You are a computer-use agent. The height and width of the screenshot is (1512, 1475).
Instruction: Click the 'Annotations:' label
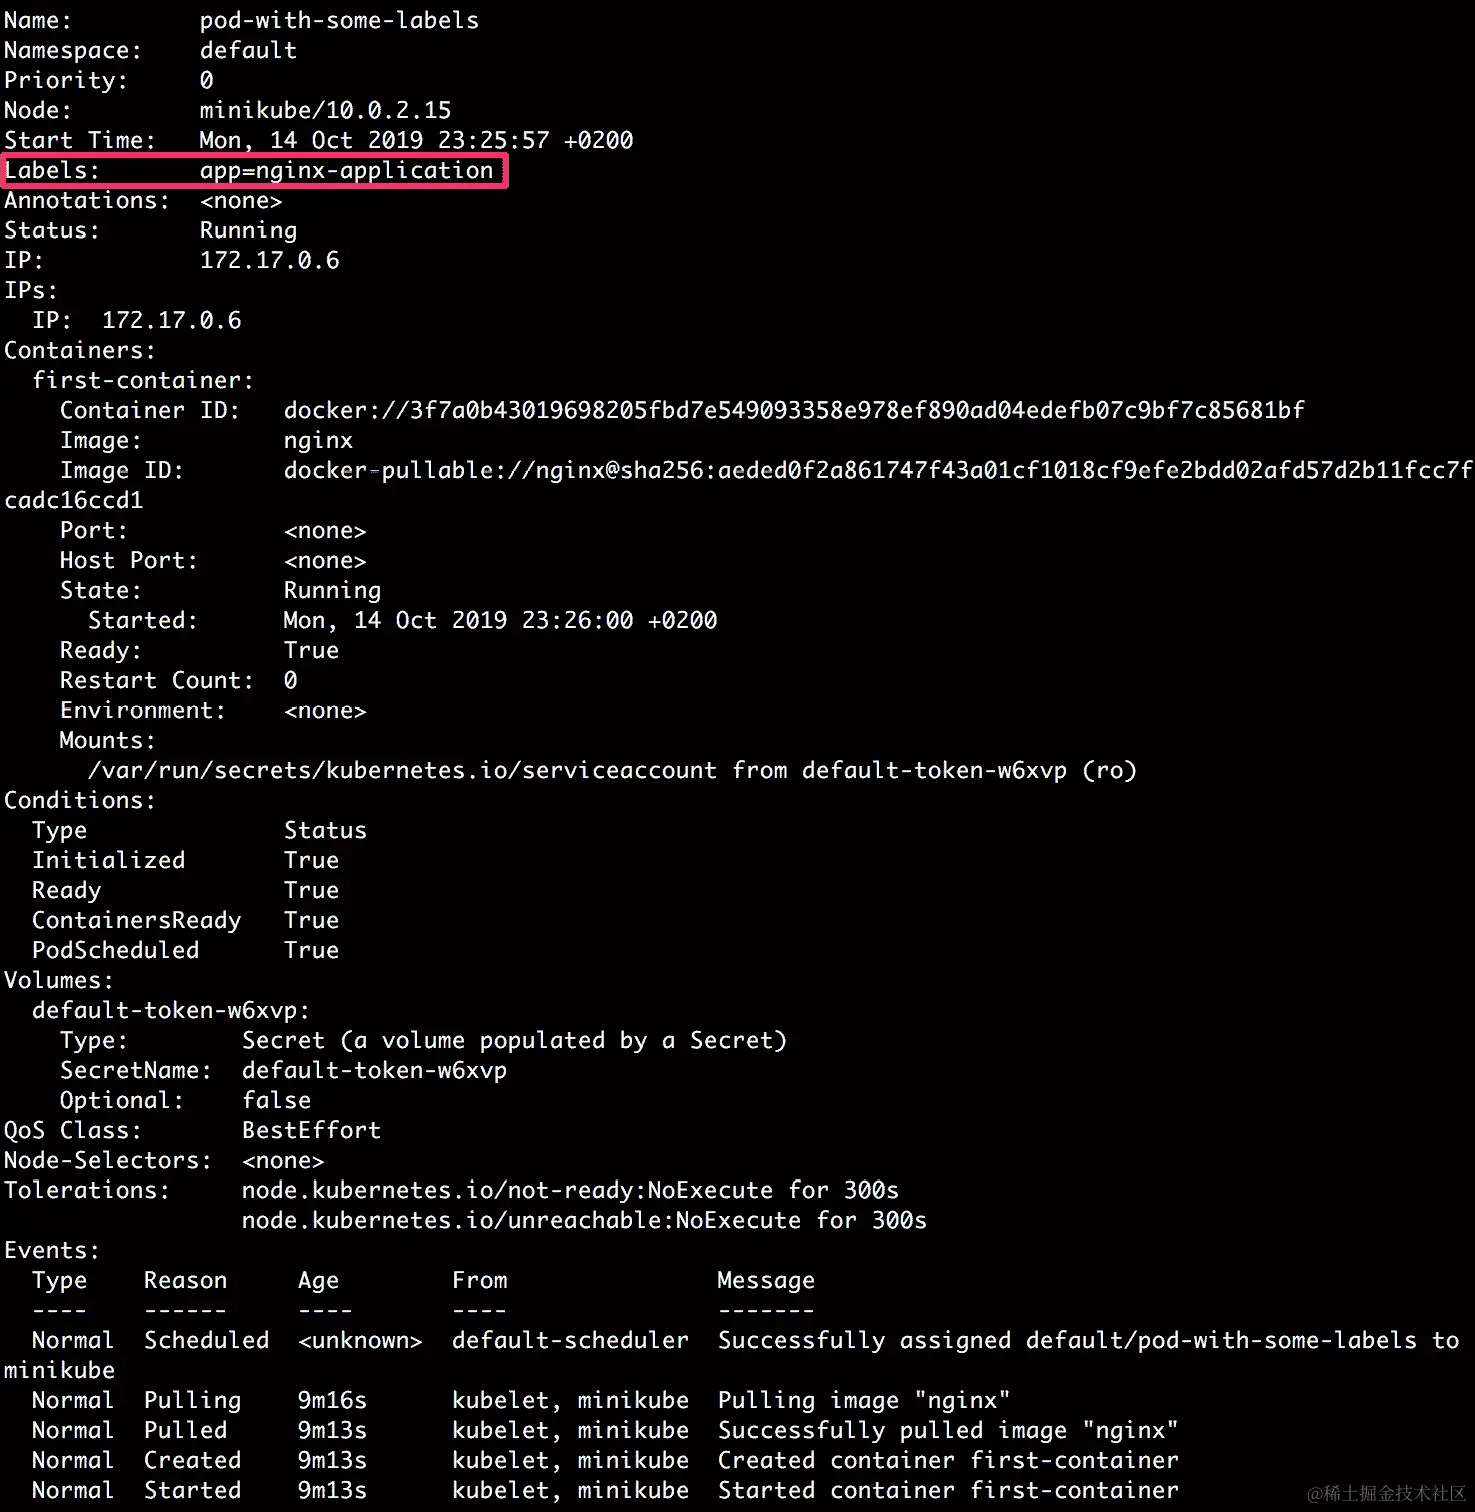tap(87, 200)
